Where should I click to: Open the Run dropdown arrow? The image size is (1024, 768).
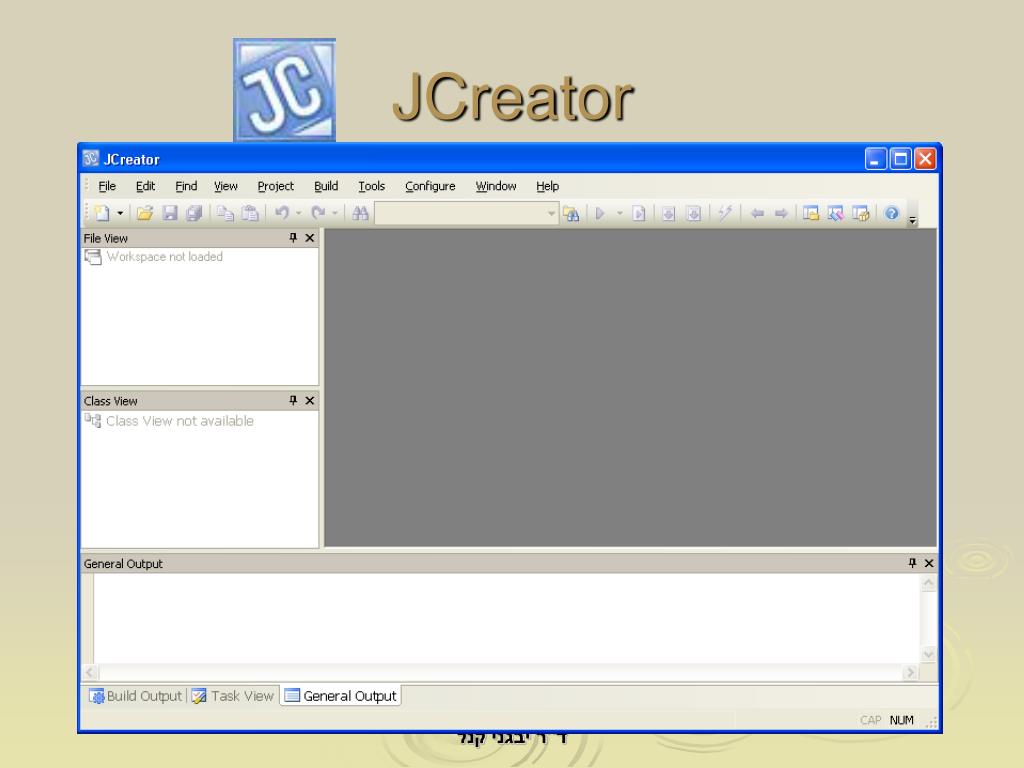(x=620, y=213)
